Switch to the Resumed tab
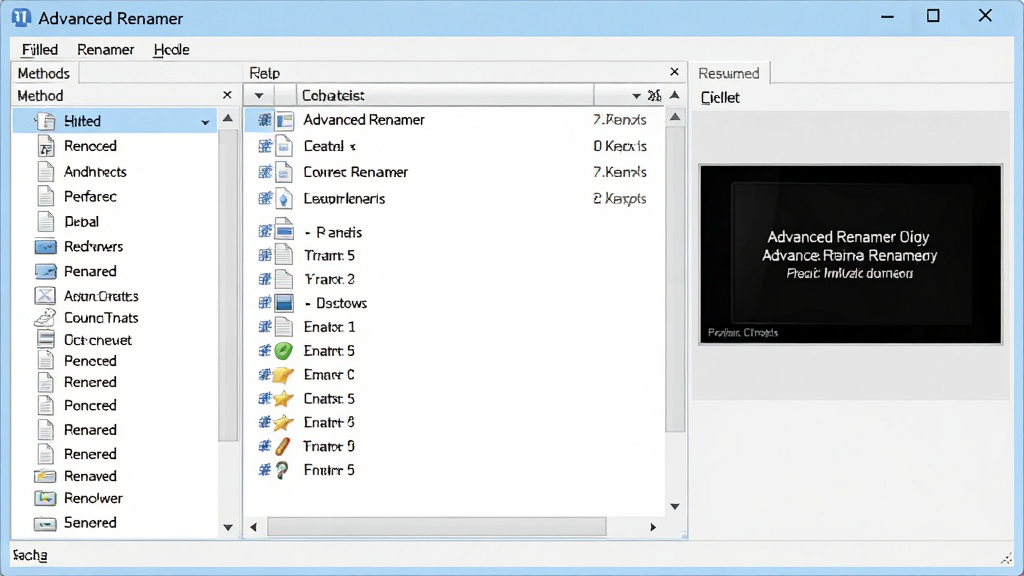The height and width of the screenshot is (576, 1024). click(x=729, y=73)
